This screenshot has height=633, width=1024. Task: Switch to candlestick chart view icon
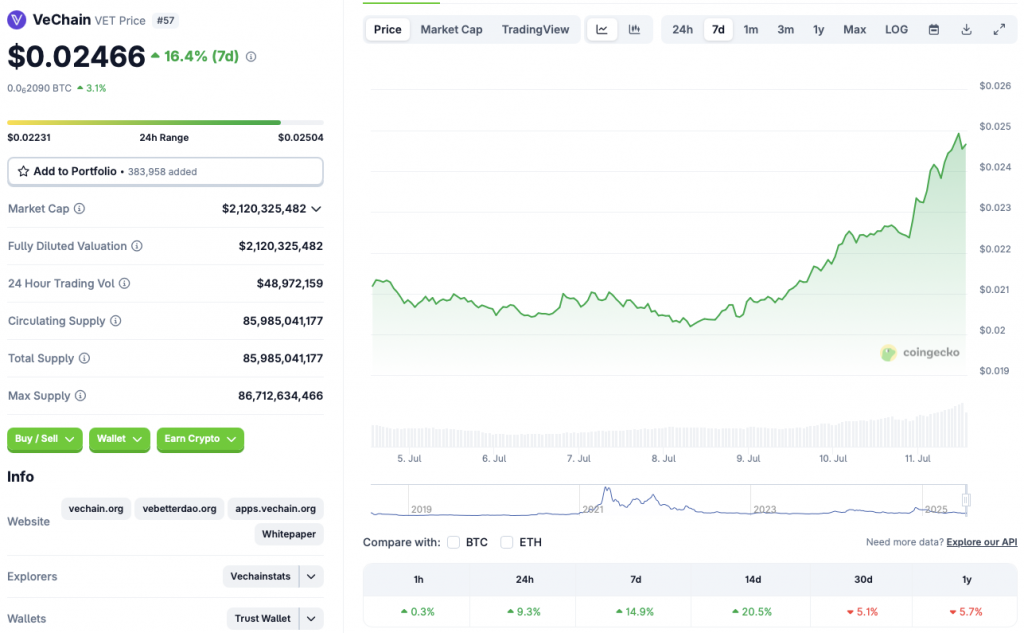click(x=634, y=29)
